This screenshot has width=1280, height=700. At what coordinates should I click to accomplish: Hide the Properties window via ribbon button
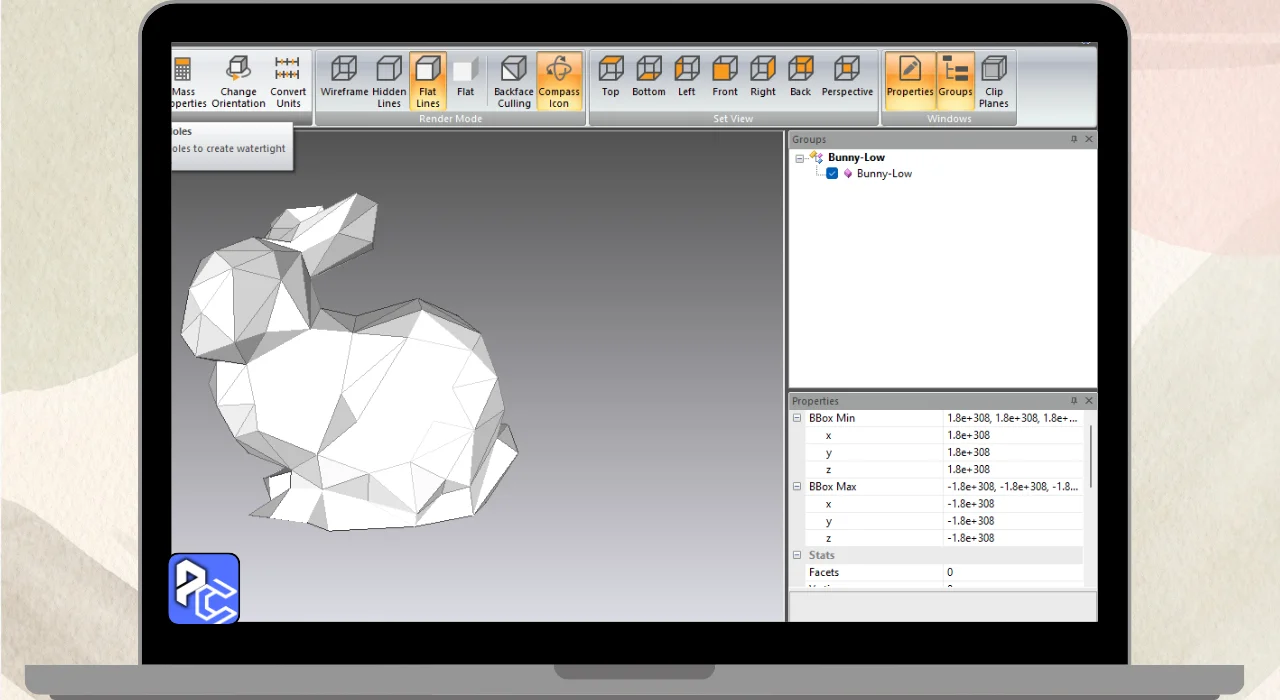coord(909,79)
